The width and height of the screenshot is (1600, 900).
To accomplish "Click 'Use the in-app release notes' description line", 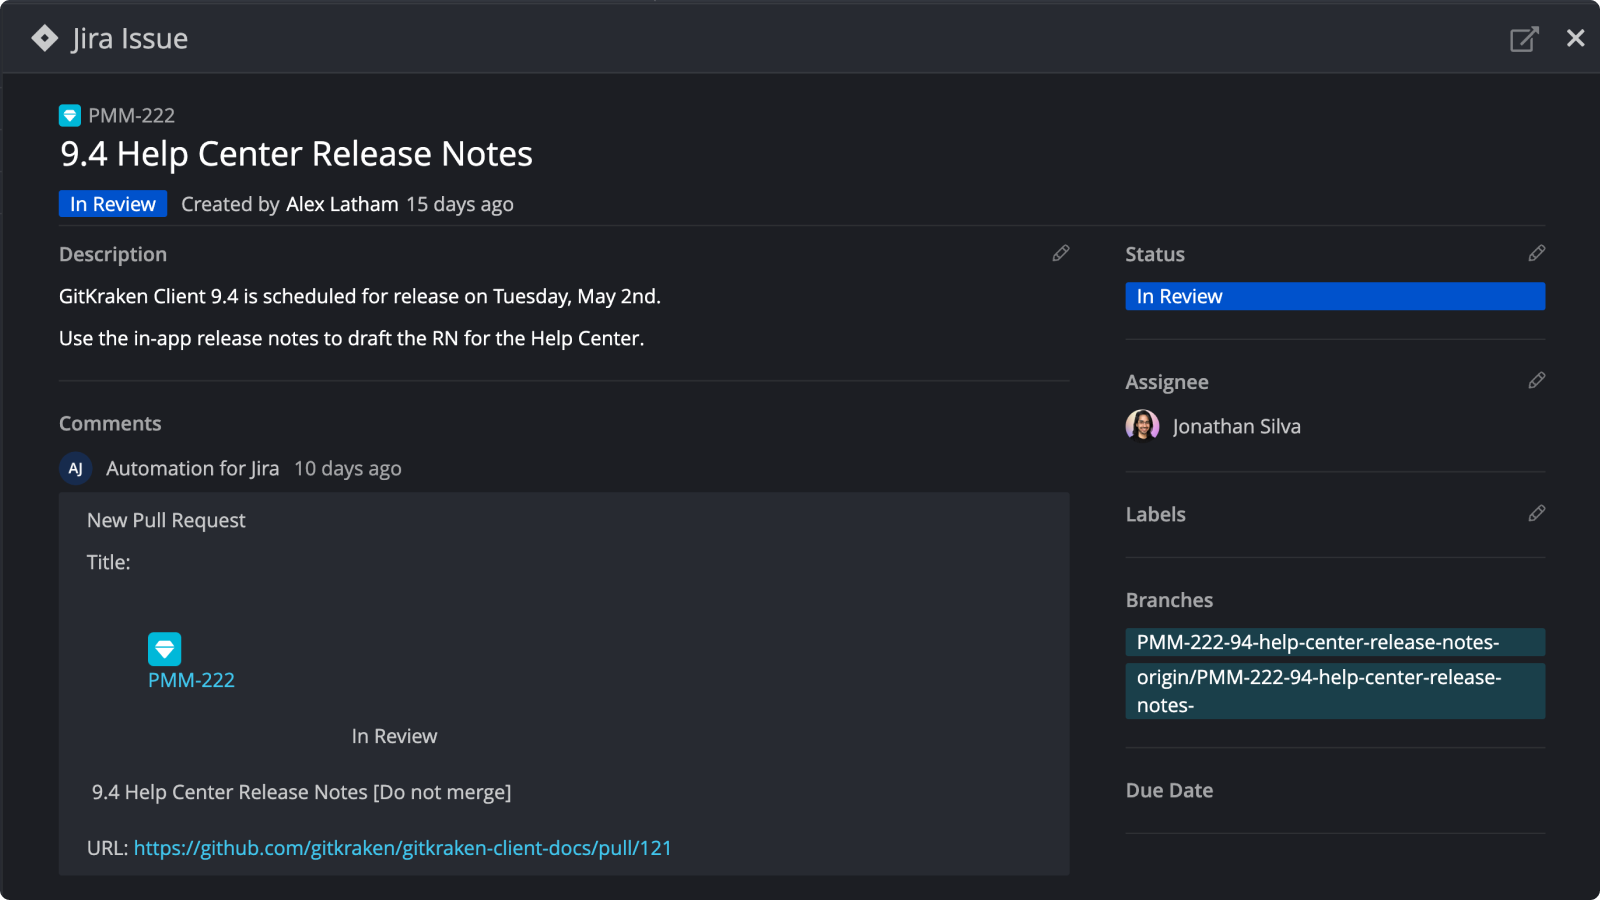I will pyautogui.click(x=351, y=338).
